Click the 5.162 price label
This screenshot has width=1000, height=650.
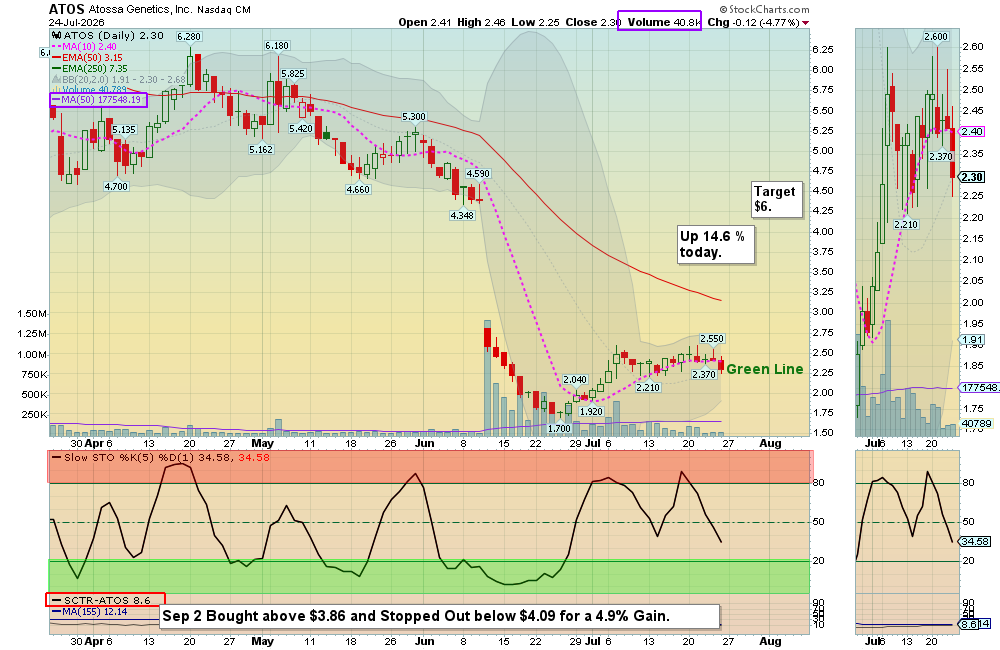click(261, 149)
